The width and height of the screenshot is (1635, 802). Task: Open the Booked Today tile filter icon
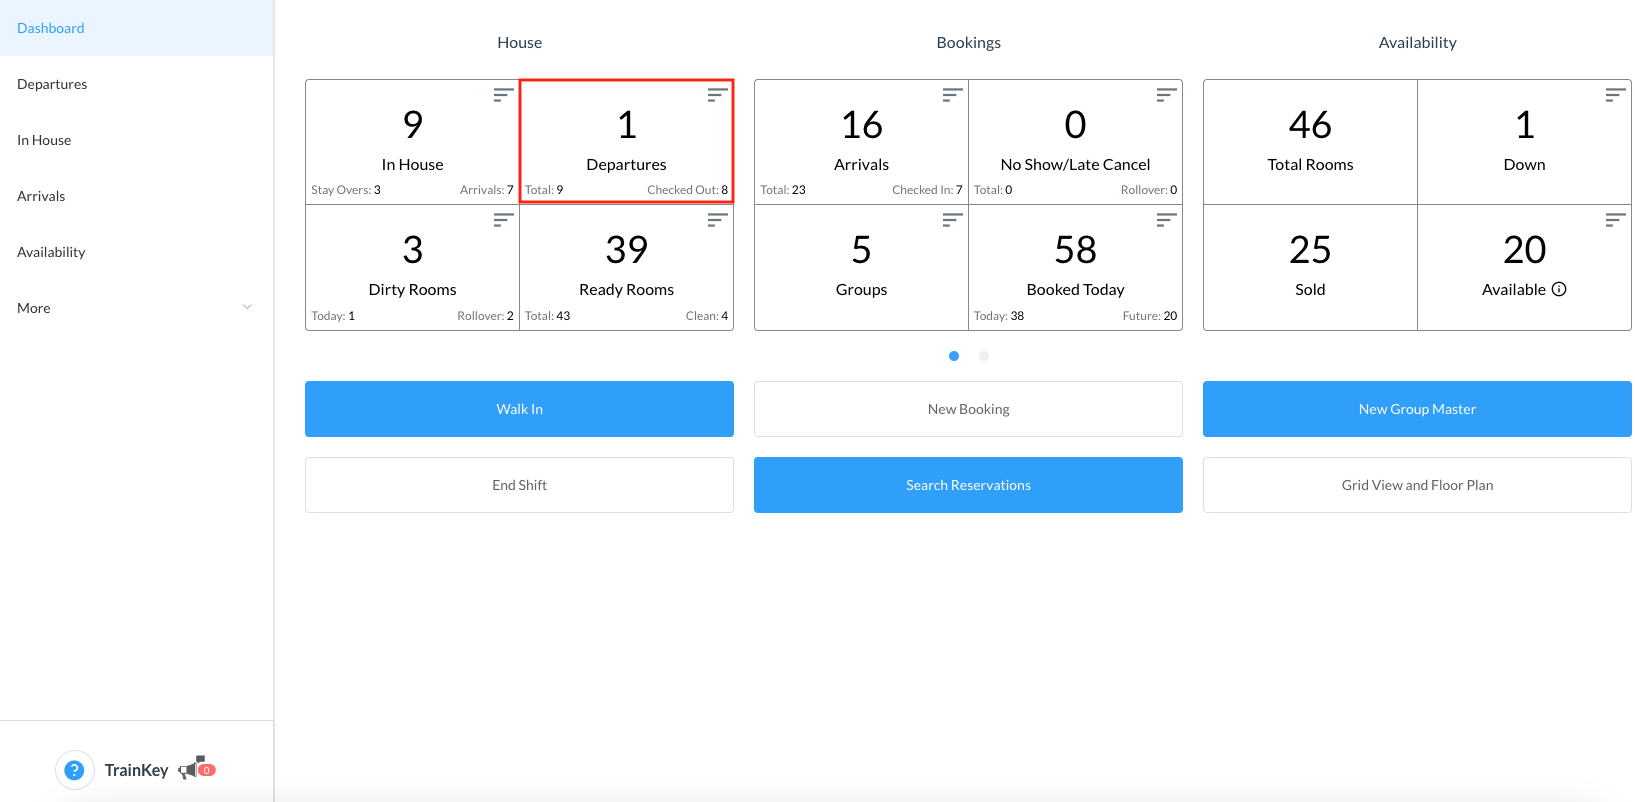pos(1166,220)
